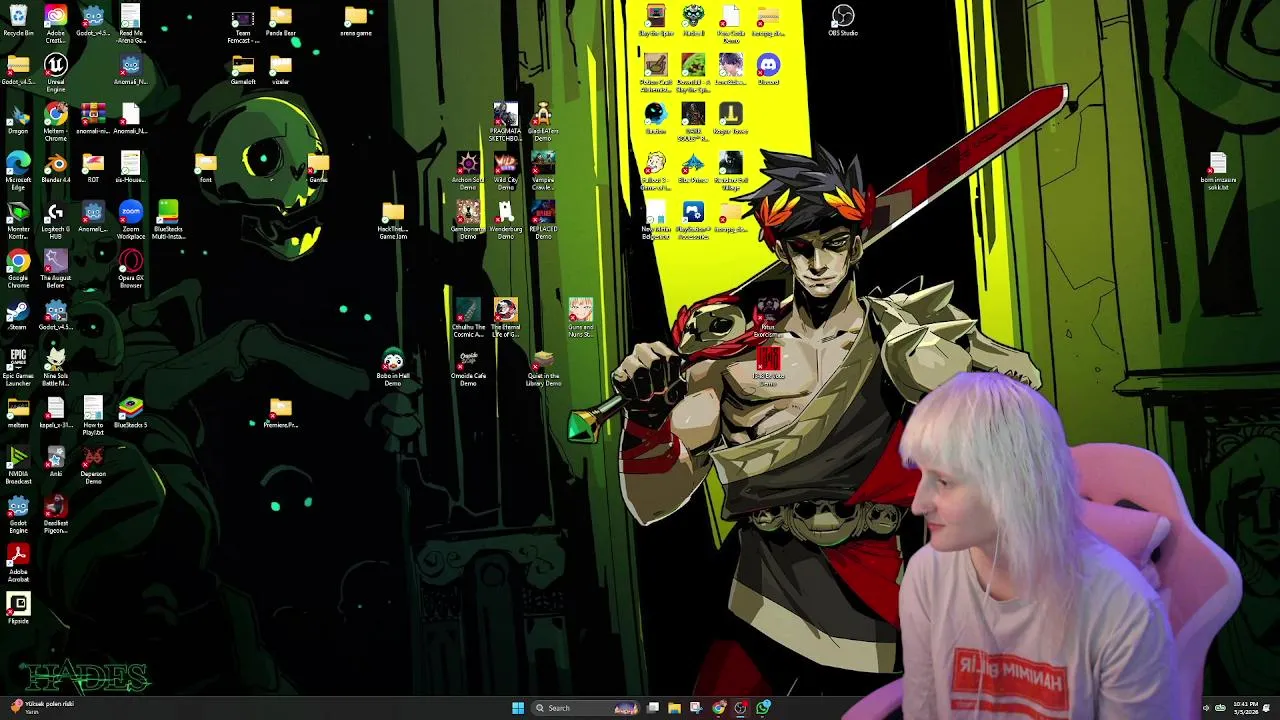Open Quiet in the Library Demo
This screenshot has height=720, width=1280.
pyautogui.click(x=543, y=368)
